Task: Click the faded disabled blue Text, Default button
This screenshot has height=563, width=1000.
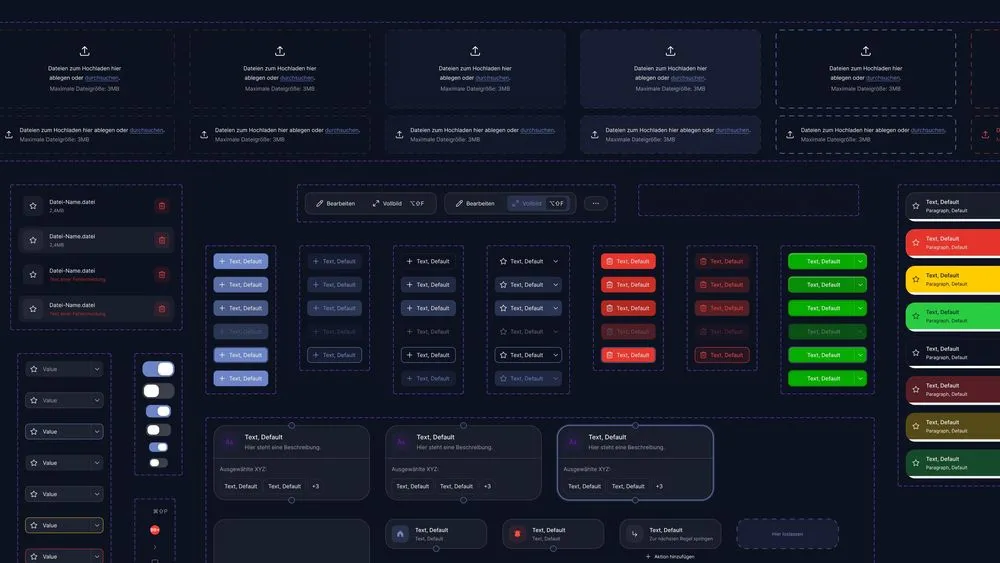Action: [x=240, y=332]
